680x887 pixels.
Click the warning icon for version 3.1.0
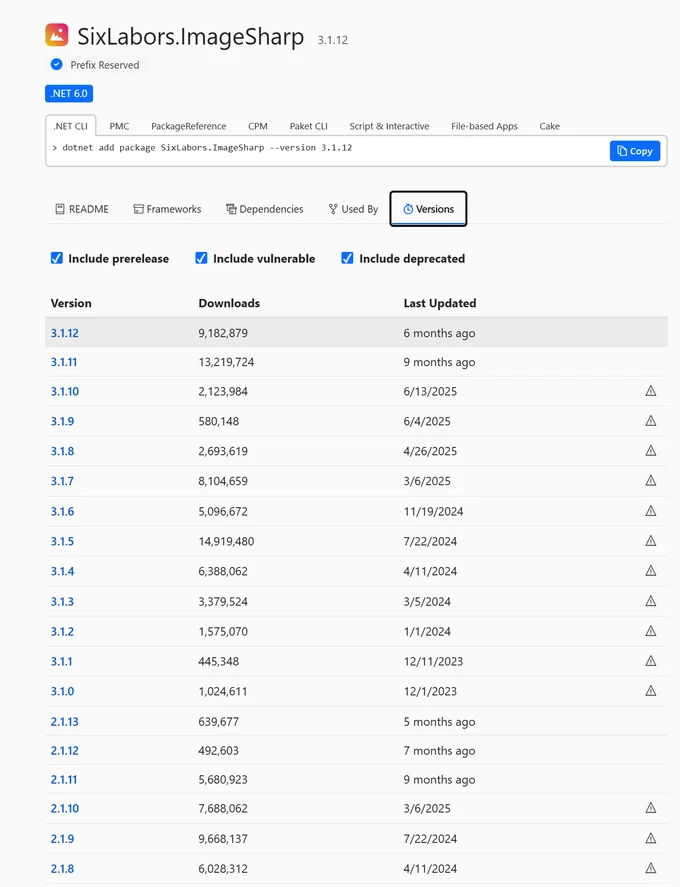651,691
